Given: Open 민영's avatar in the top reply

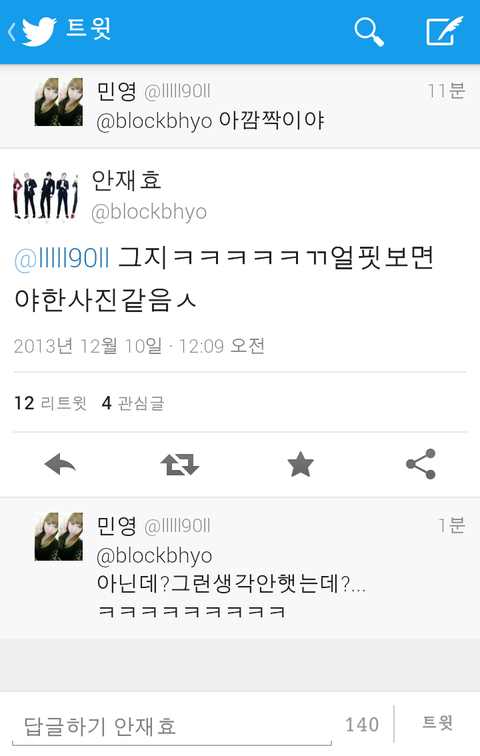Looking at the screenshot, I should click(59, 102).
